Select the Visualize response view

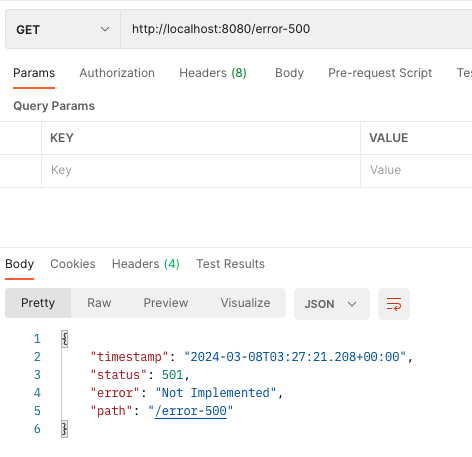pyautogui.click(x=245, y=303)
